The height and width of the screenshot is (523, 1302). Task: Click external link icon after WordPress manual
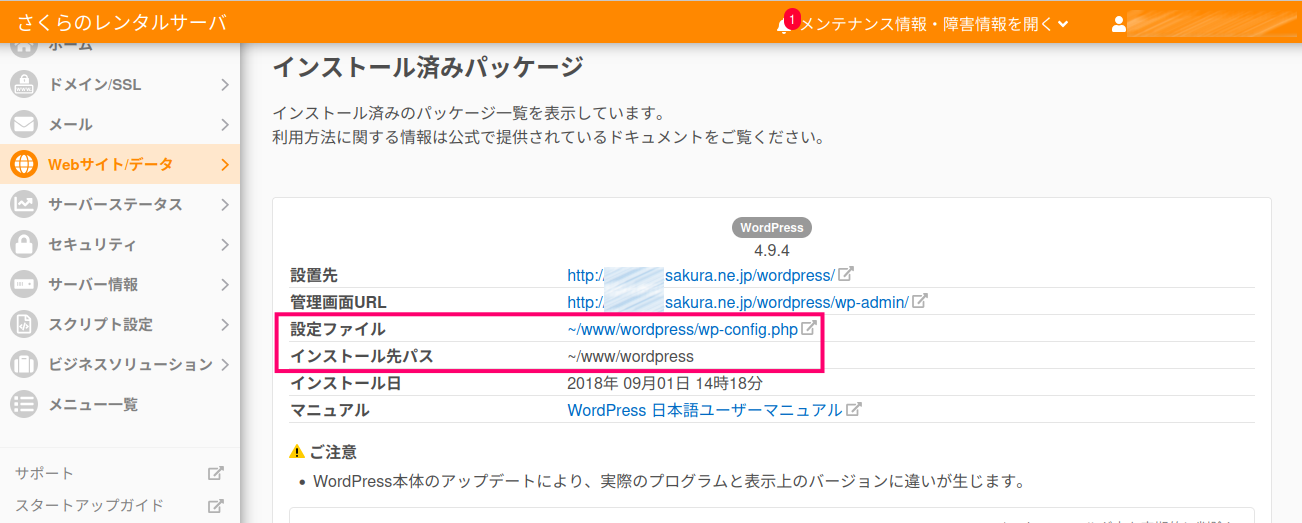854,409
